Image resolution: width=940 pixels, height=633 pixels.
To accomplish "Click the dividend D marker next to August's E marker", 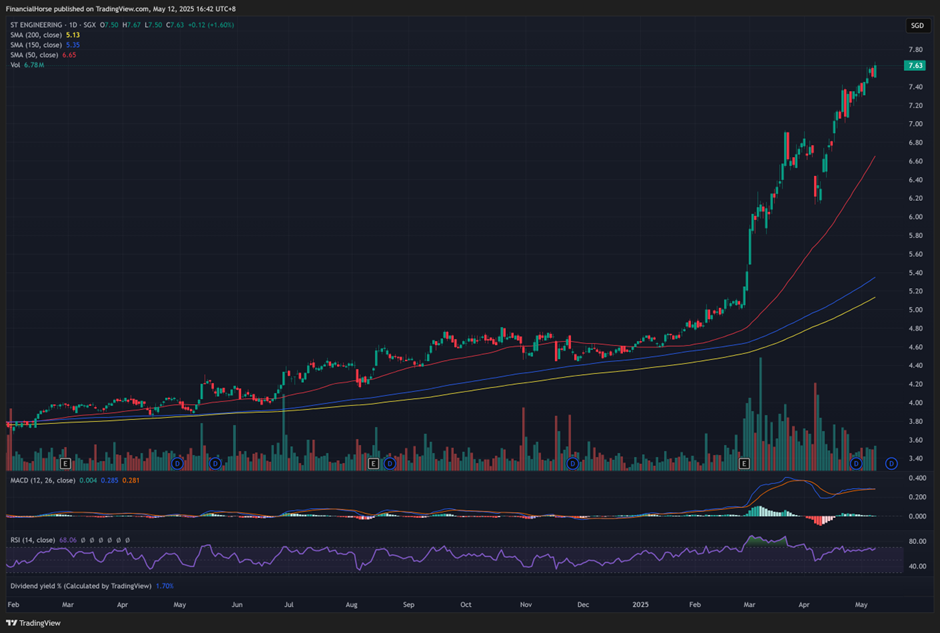I will coord(389,464).
